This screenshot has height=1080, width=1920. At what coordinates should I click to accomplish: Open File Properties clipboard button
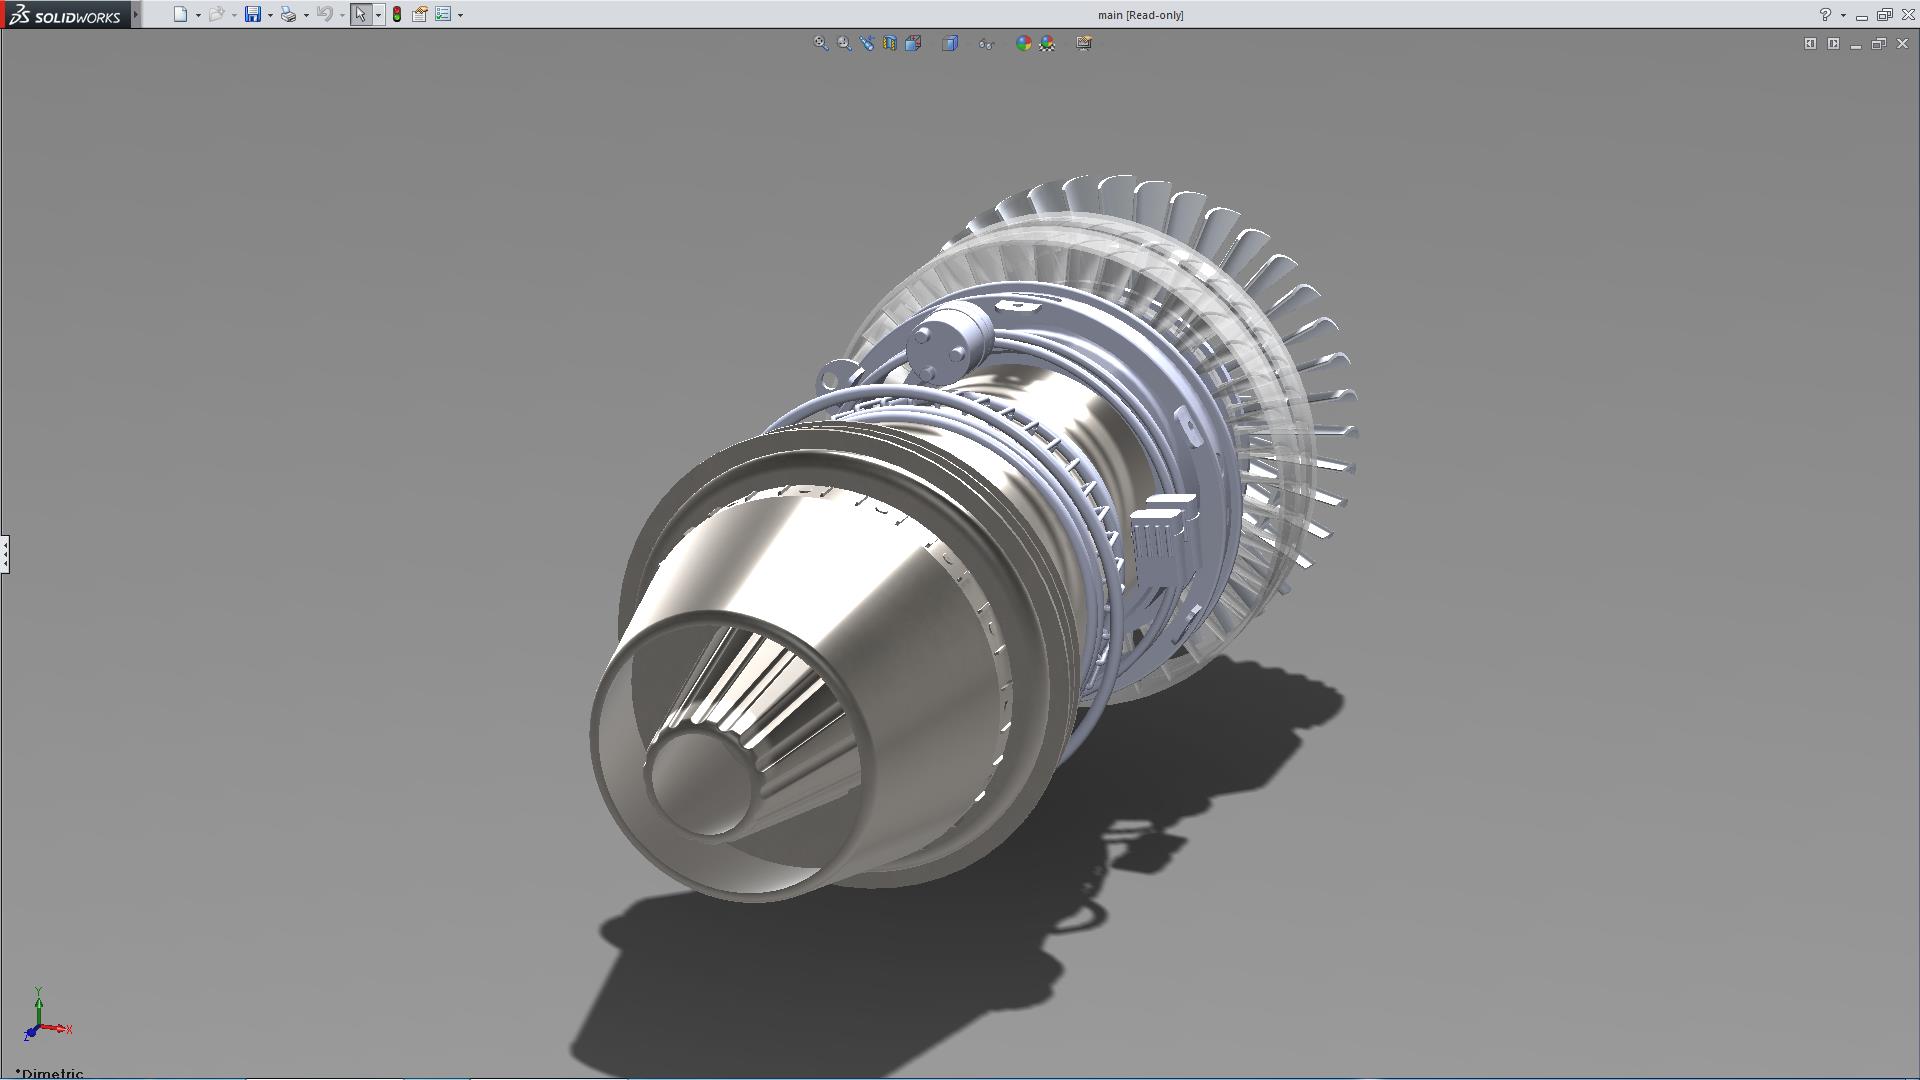pos(420,14)
